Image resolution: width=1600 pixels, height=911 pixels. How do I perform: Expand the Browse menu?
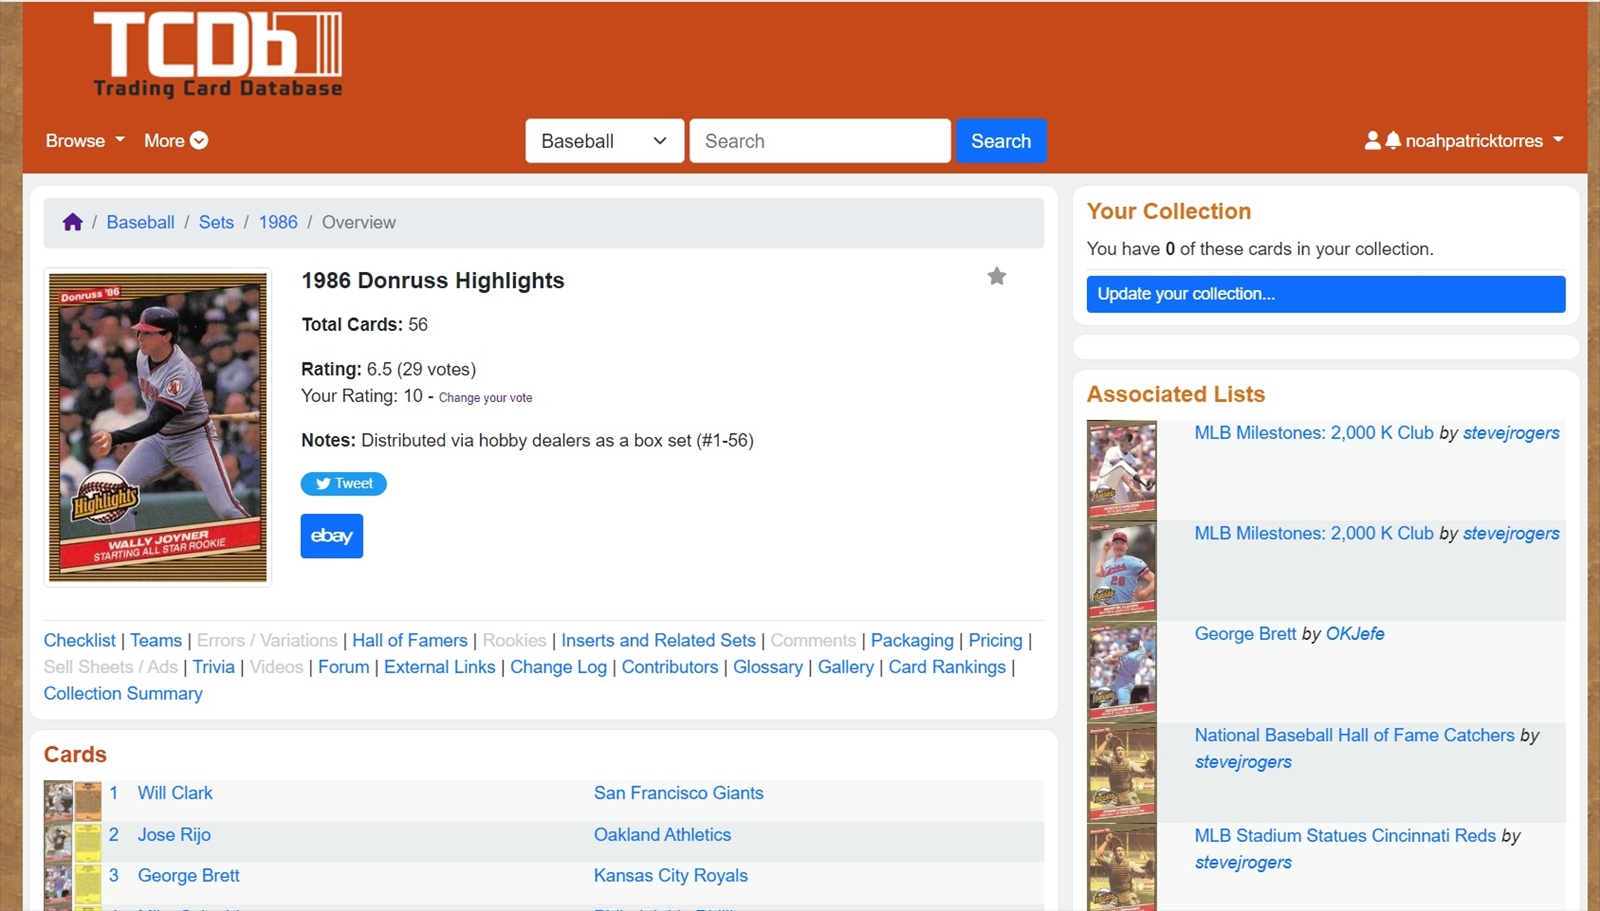[85, 141]
